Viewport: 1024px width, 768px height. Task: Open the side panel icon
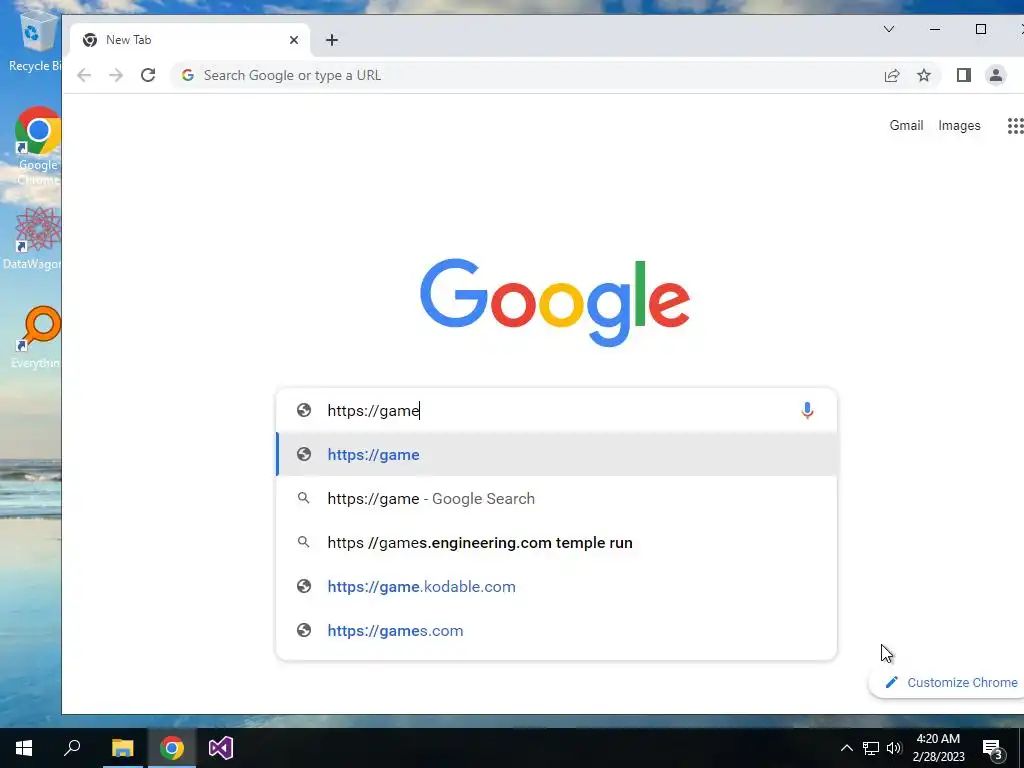click(964, 75)
